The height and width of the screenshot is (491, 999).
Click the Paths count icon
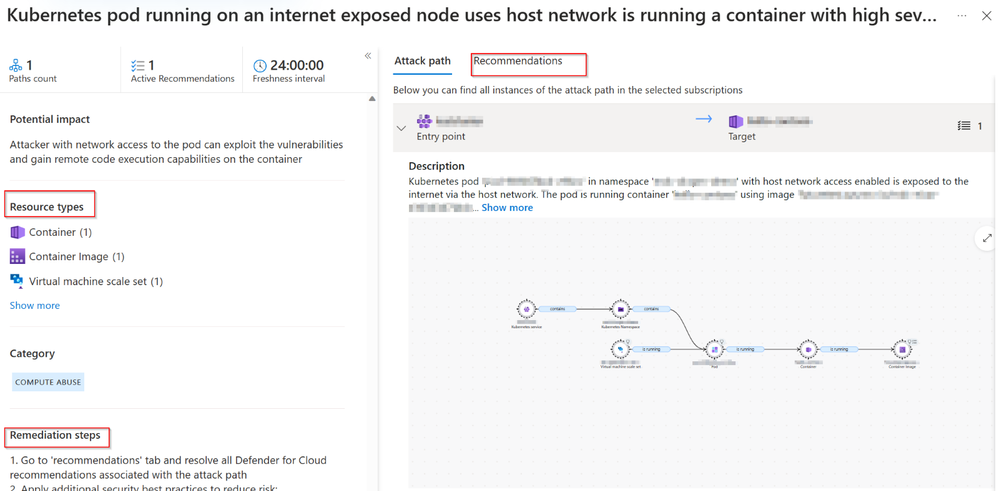16,65
